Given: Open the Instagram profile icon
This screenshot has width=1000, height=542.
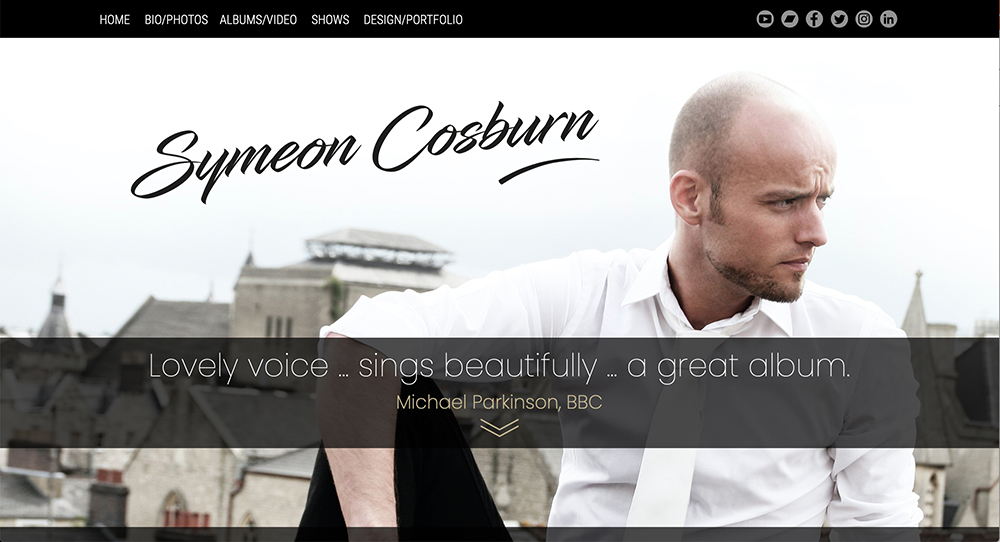Looking at the screenshot, I should pos(864,19).
